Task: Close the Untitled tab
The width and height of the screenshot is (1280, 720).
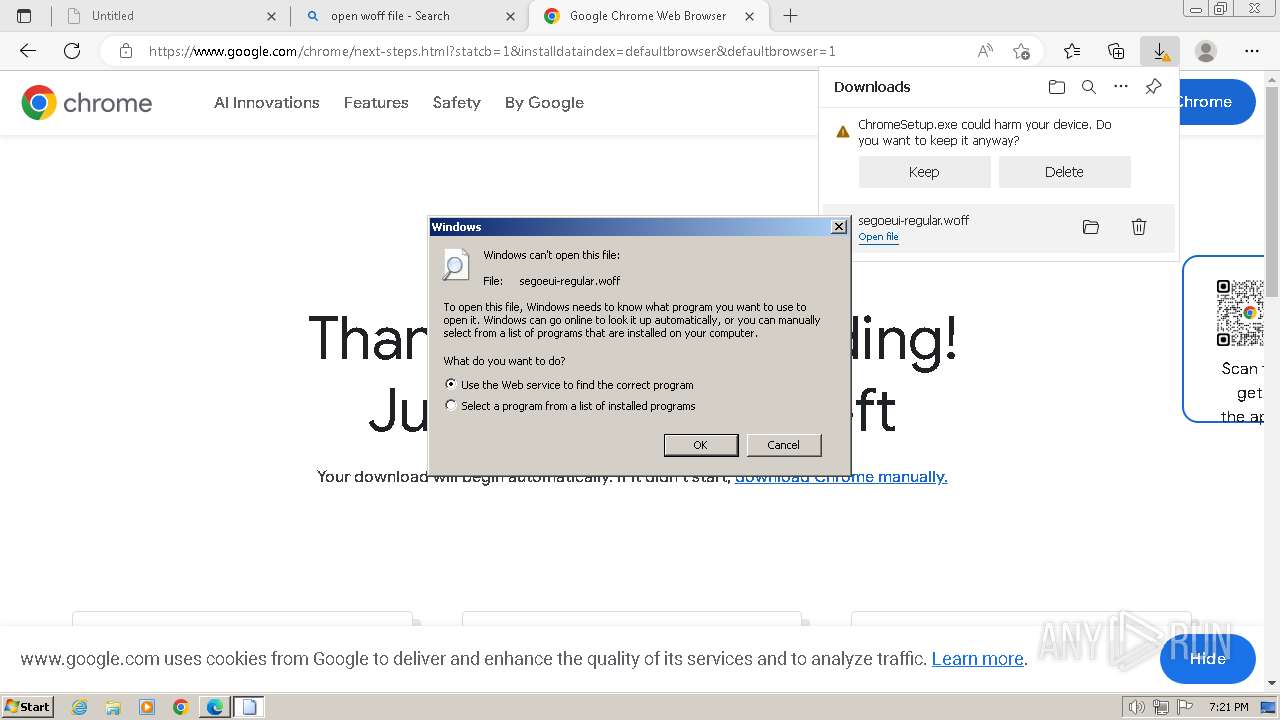Action: click(x=272, y=16)
